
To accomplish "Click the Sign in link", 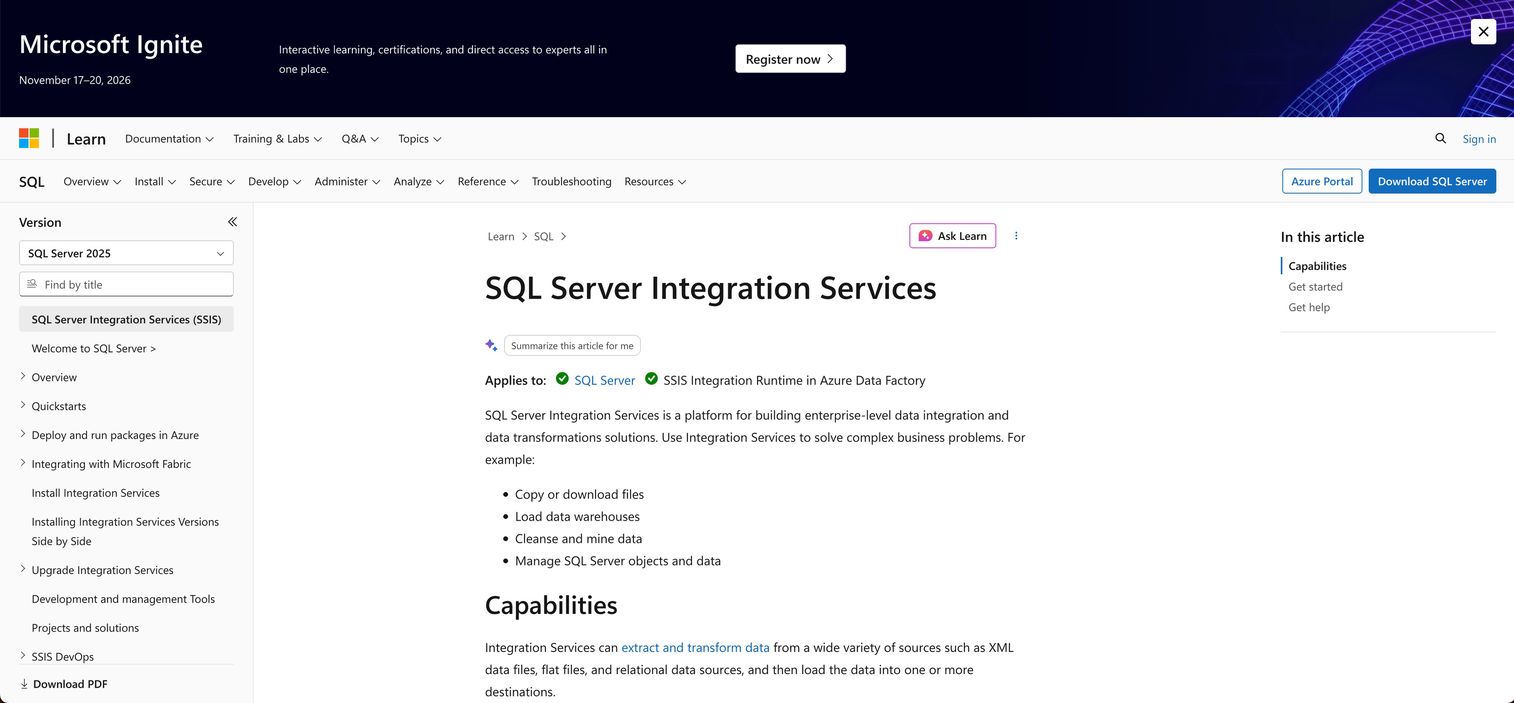I will 1479,139.
